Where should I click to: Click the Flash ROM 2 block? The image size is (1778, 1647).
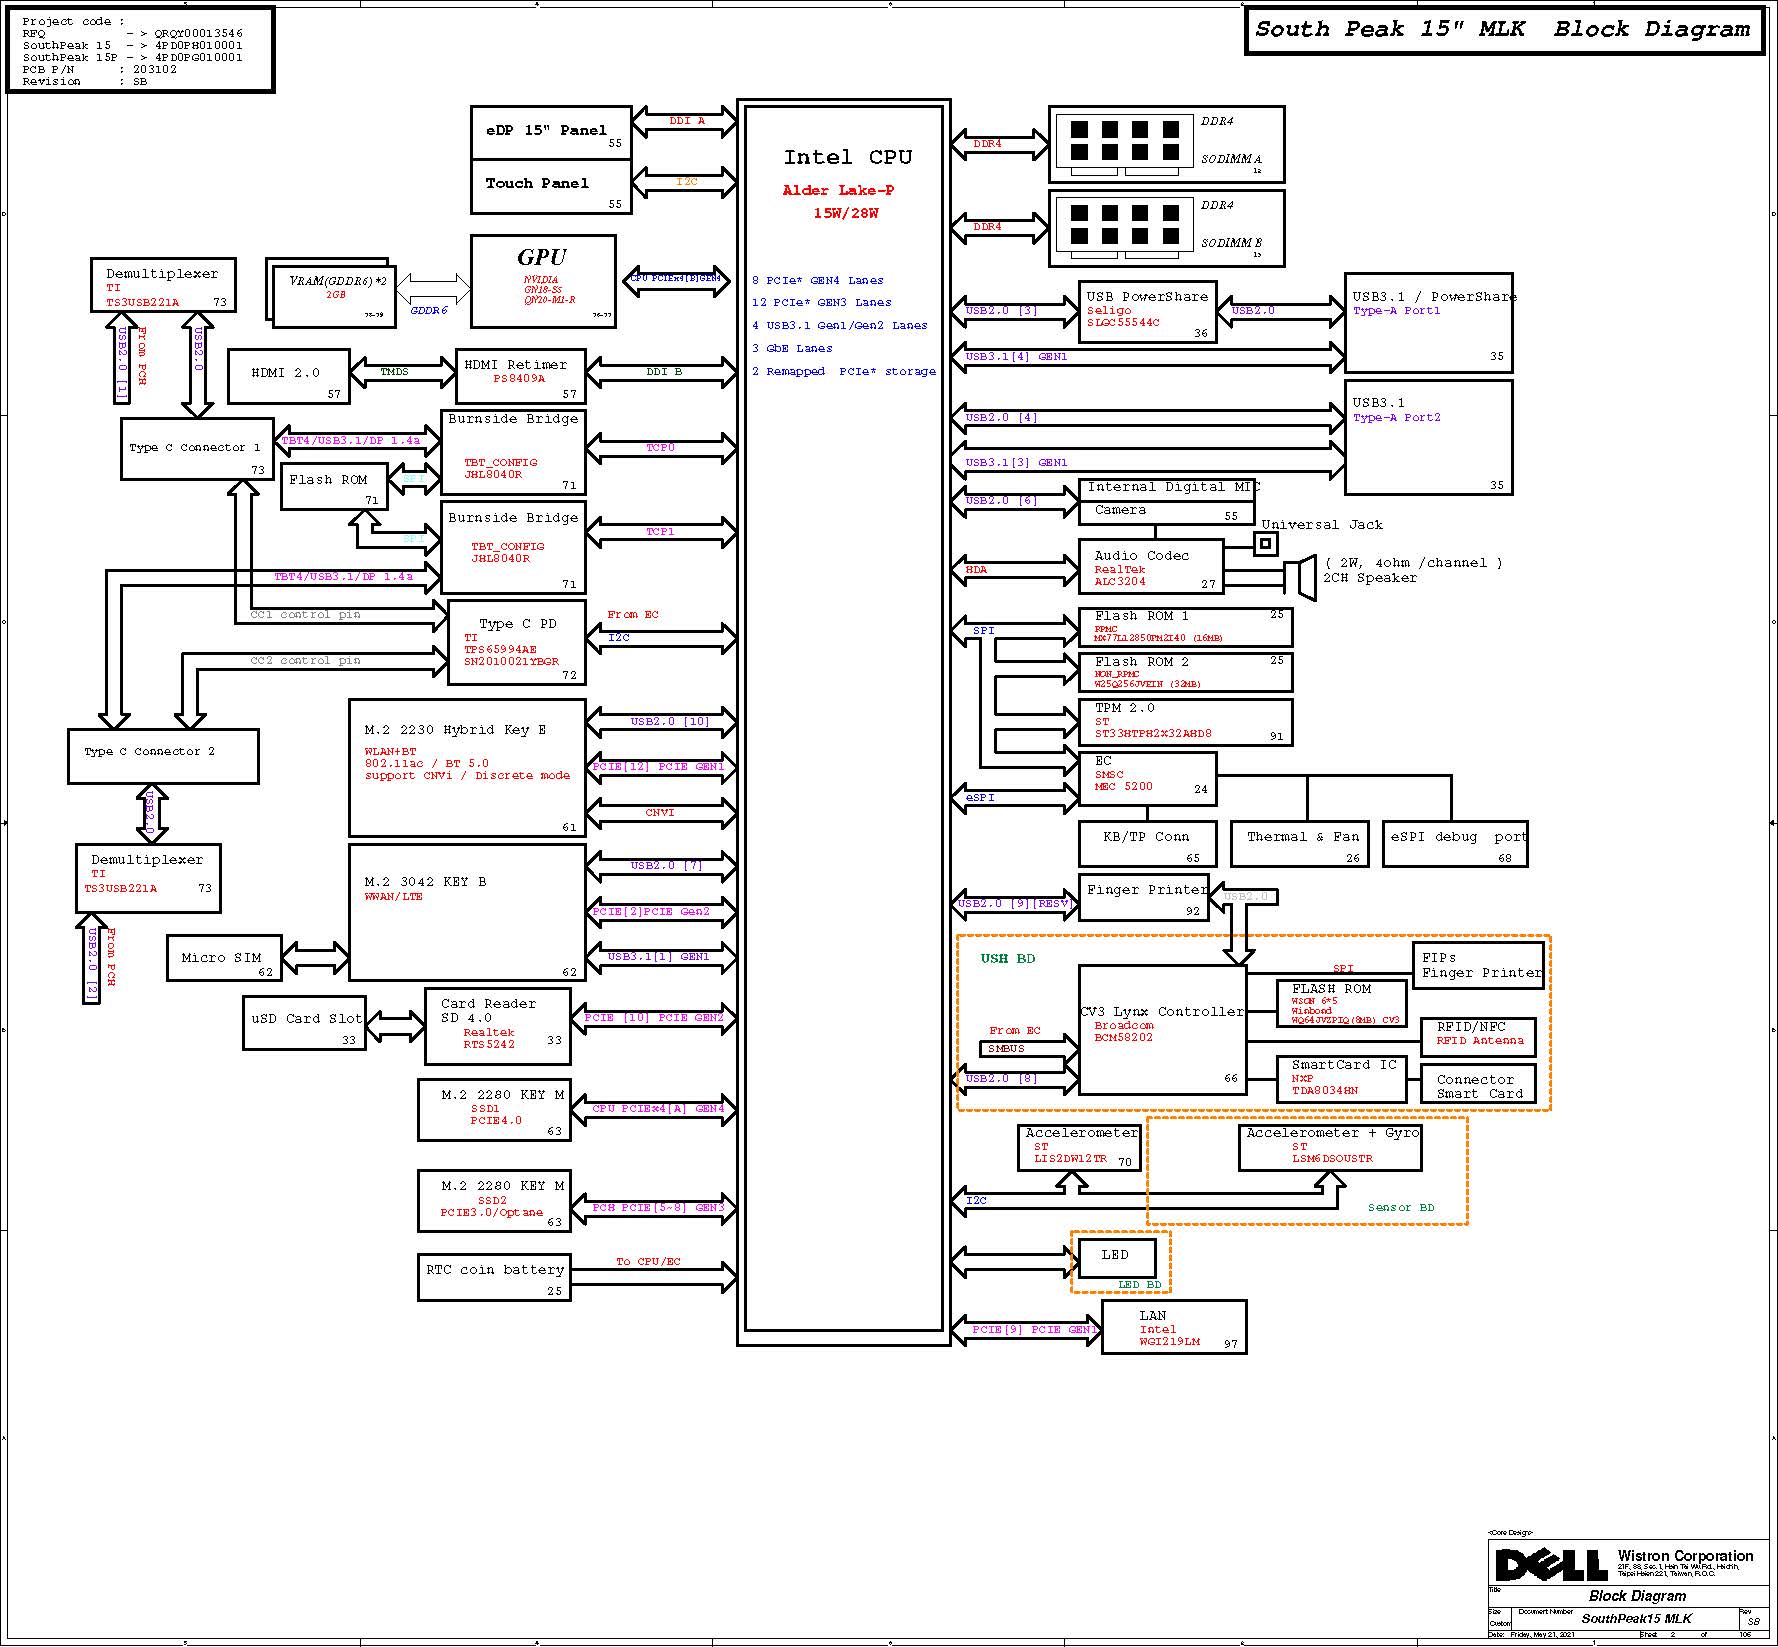coord(1186,672)
